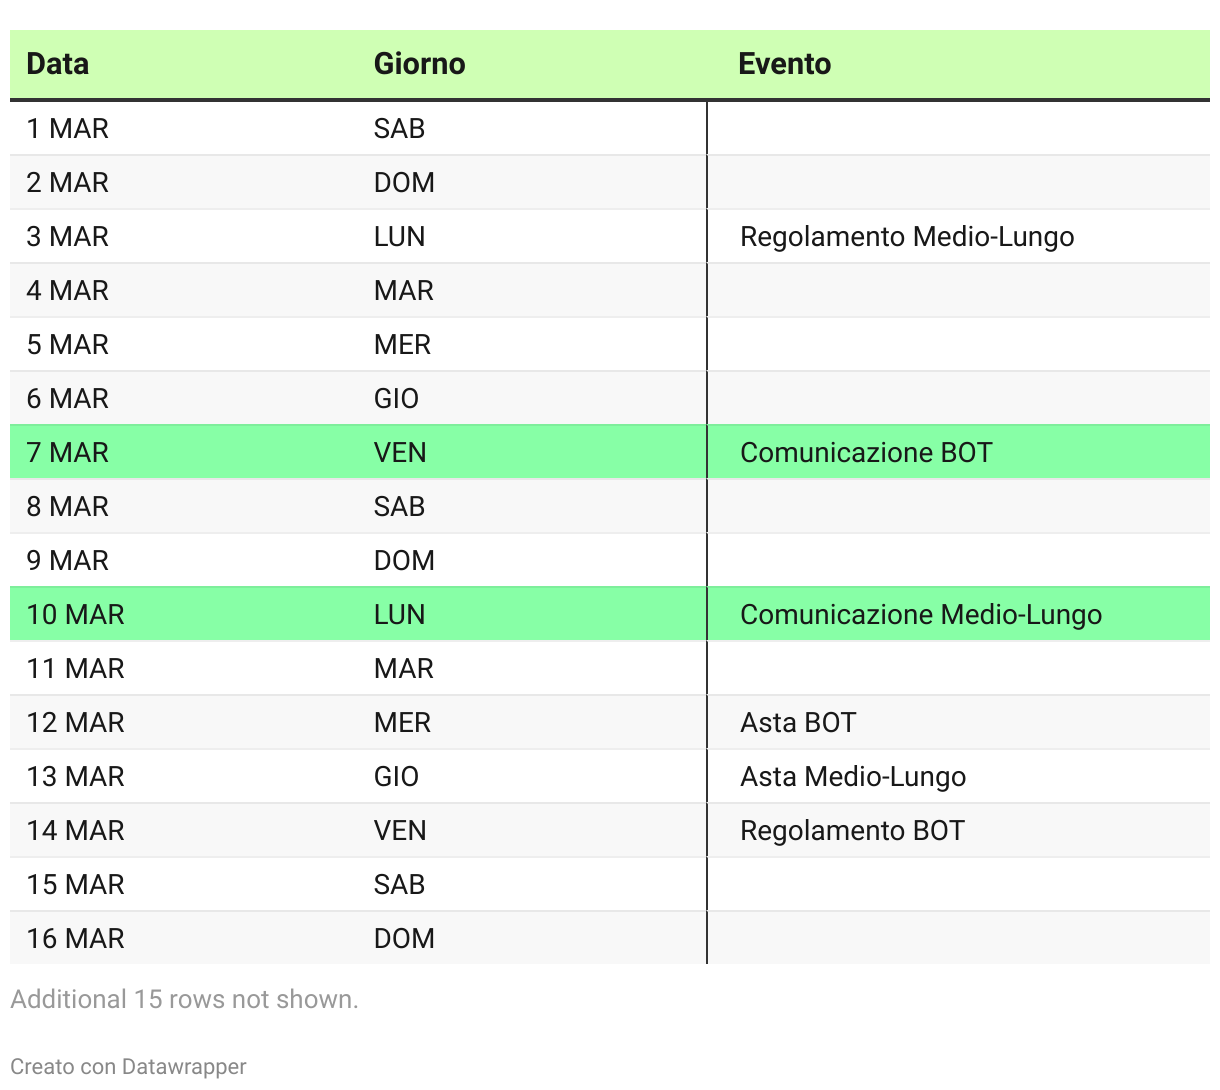Click GIO in the 13 MAR row
1220x1090 pixels.
click(396, 777)
